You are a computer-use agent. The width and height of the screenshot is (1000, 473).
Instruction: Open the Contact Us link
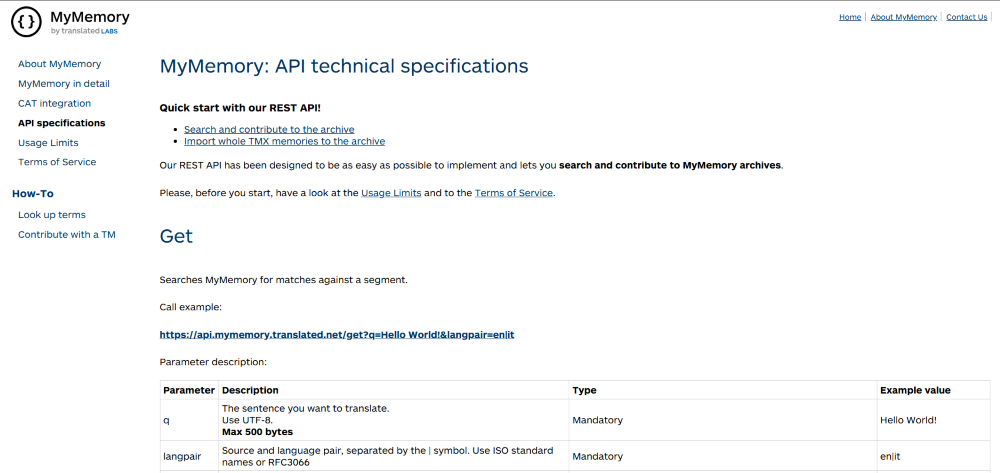point(966,17)
